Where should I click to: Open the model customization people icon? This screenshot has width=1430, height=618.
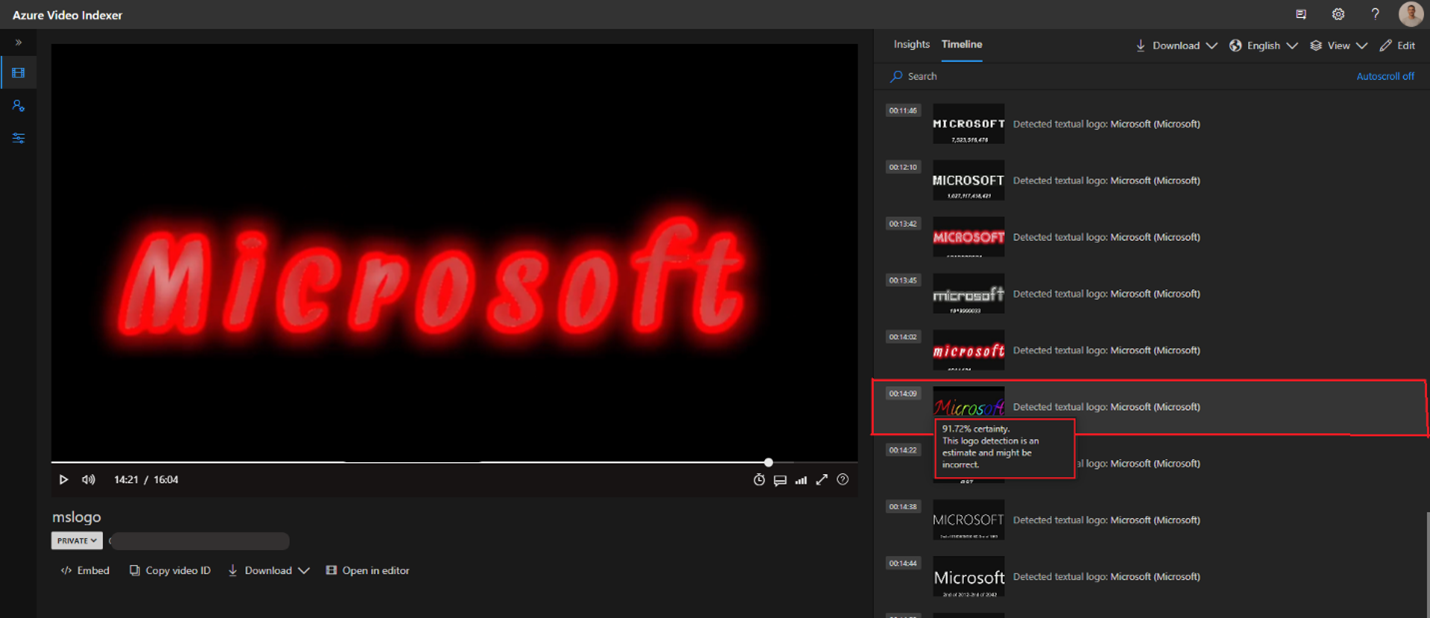click(18, 105)
